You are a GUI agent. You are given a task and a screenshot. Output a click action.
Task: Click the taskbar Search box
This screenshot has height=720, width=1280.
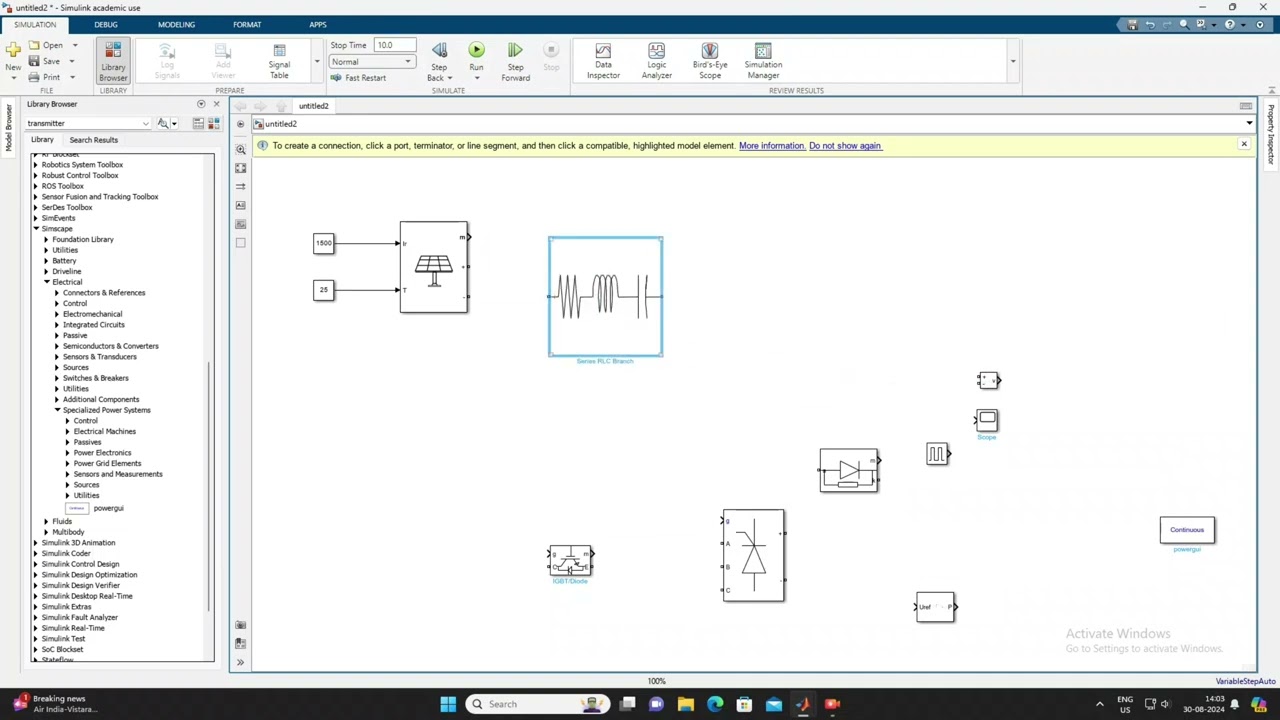[x=538, y=704]
